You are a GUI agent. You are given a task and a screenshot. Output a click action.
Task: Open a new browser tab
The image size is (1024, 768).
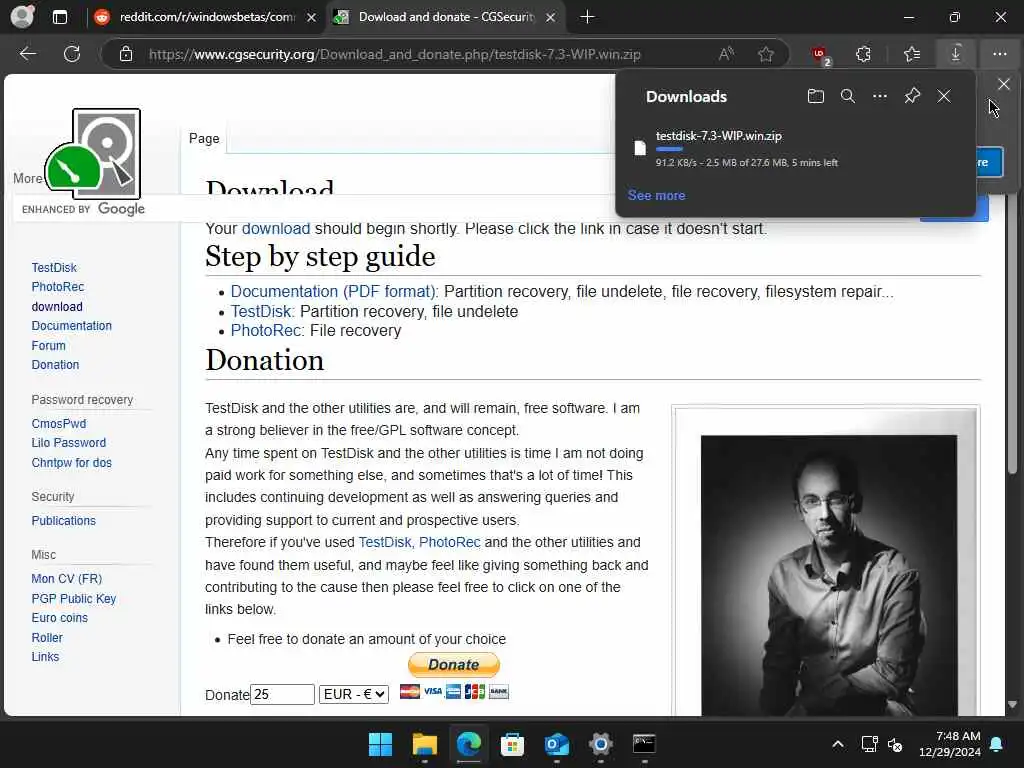[587, 17]
